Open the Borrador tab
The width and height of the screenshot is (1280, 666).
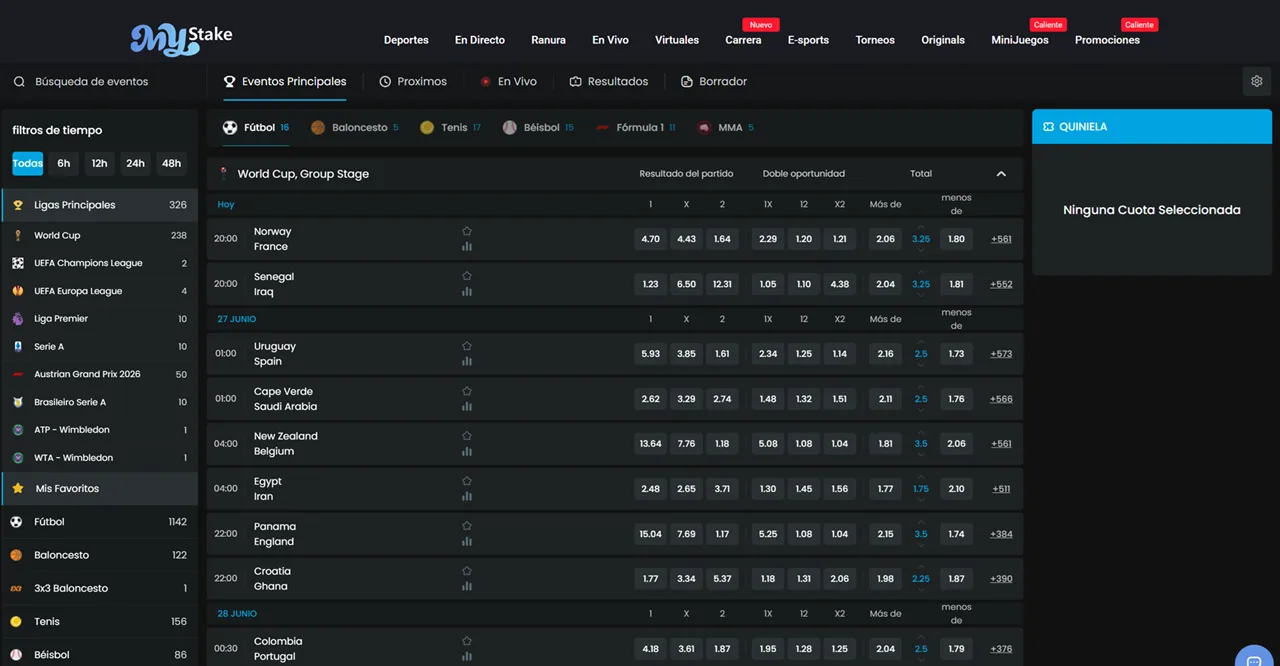(x=714, y=82)
